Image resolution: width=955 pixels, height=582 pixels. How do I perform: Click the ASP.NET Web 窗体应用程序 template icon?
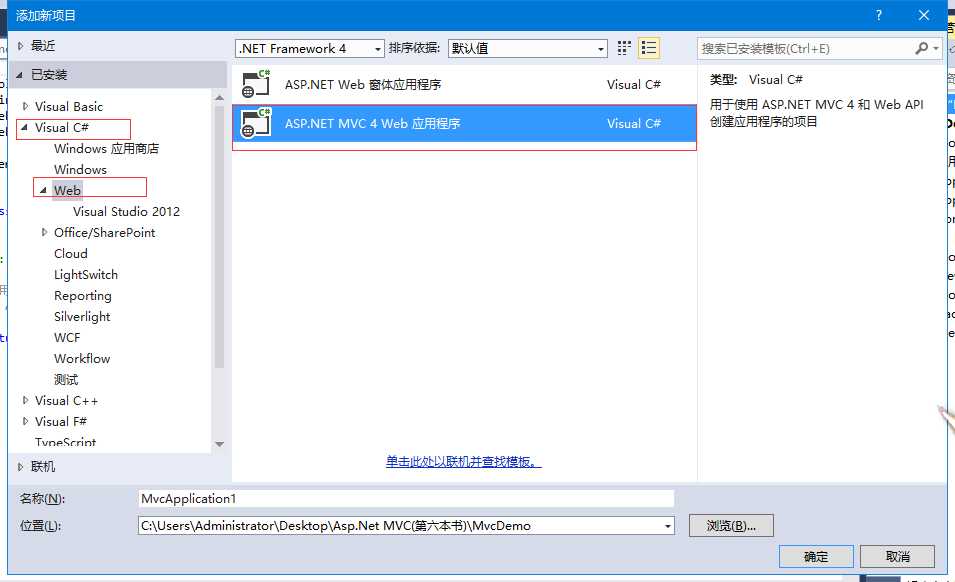point(256,84)
